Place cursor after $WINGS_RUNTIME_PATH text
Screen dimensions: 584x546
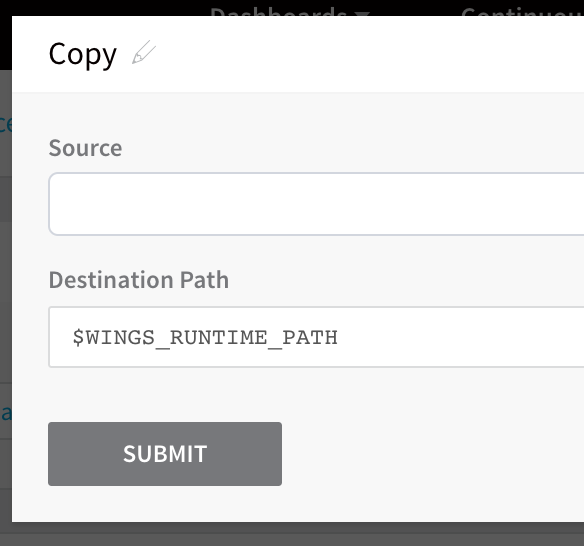point(340,338)
